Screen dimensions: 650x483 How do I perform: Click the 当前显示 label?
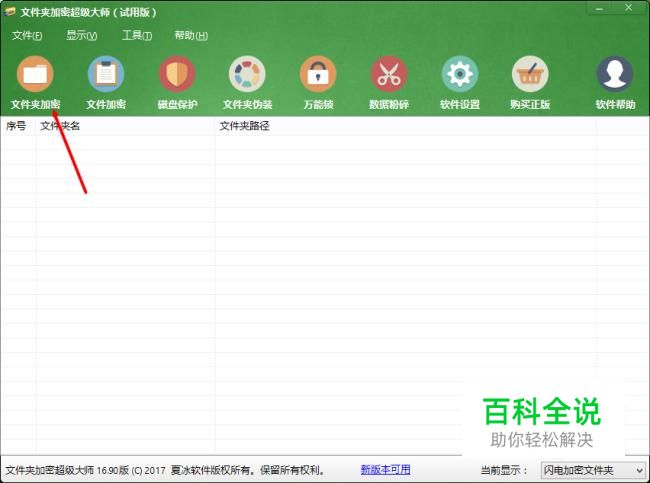click(503, 470)
